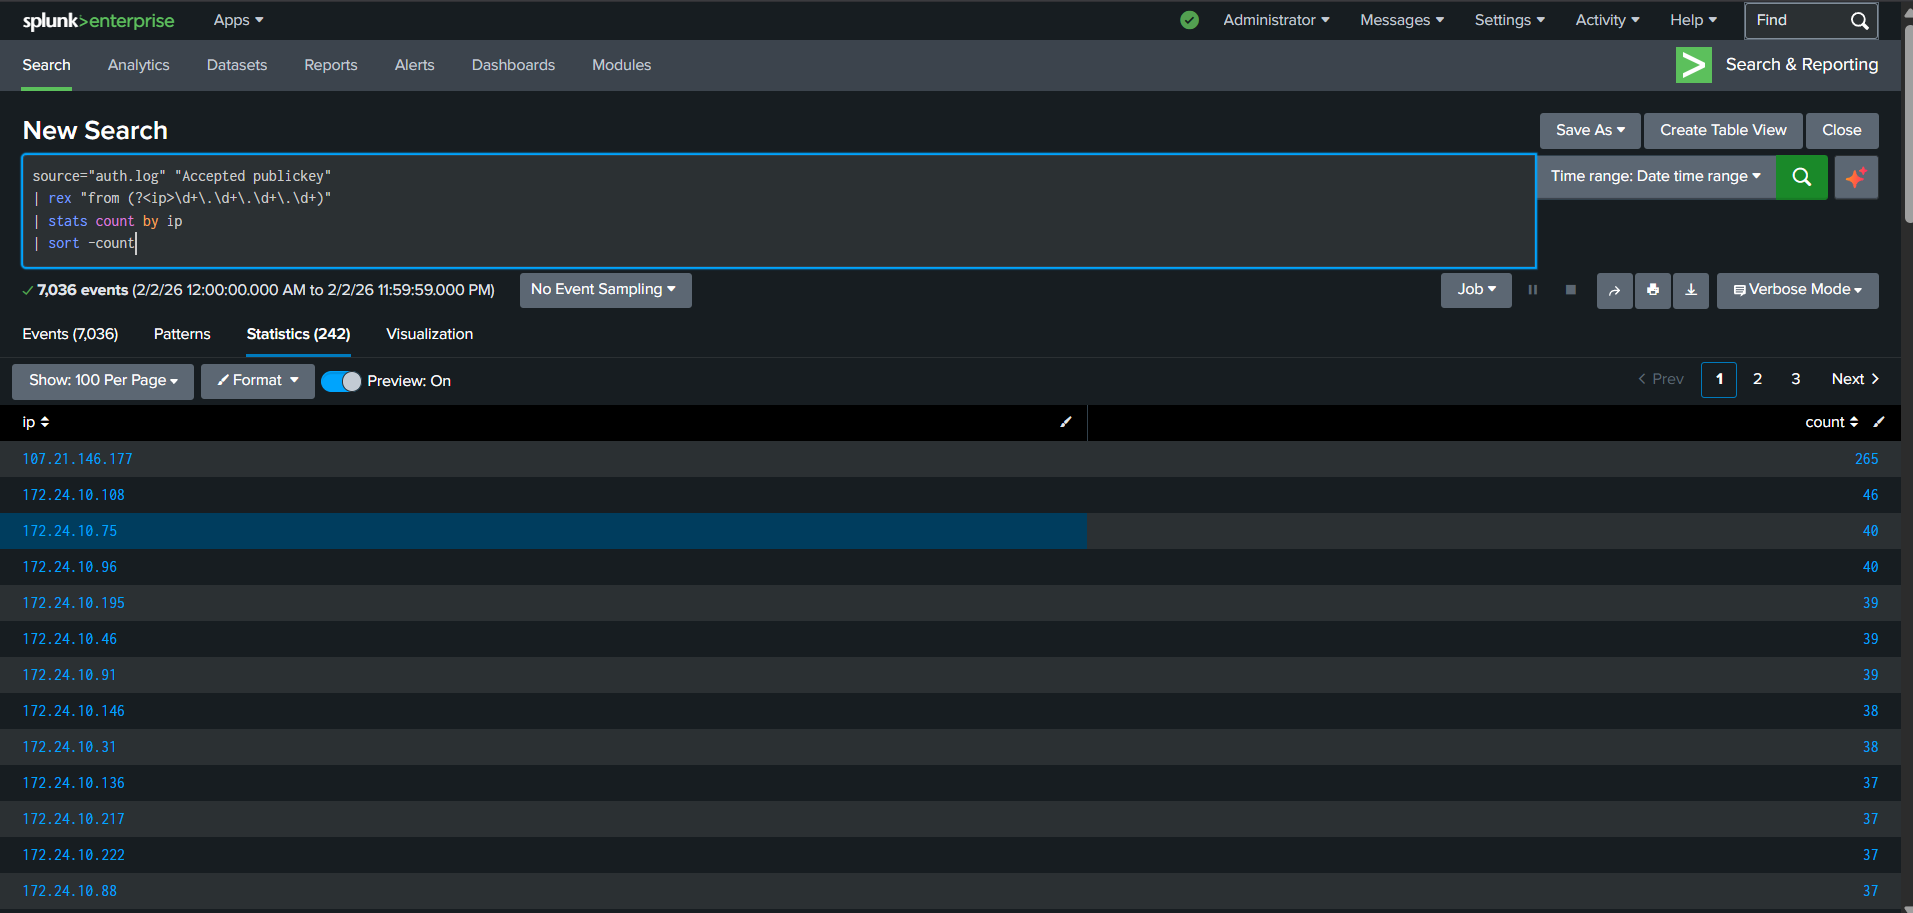Viewport: 1913px width, 913px height.
Task: Click count value 46
Action: [x=1871, y=495]
